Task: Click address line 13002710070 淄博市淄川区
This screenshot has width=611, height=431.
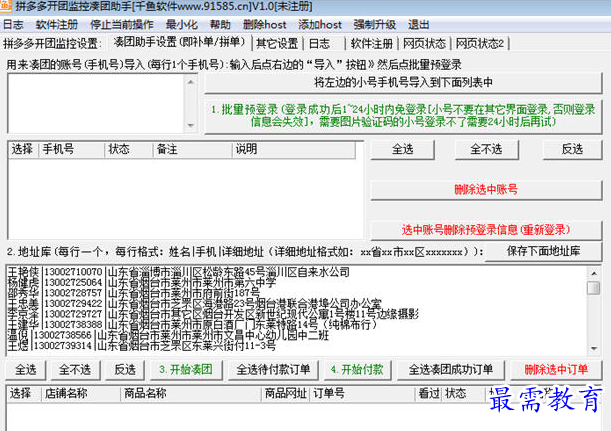Action: point(178,272)
